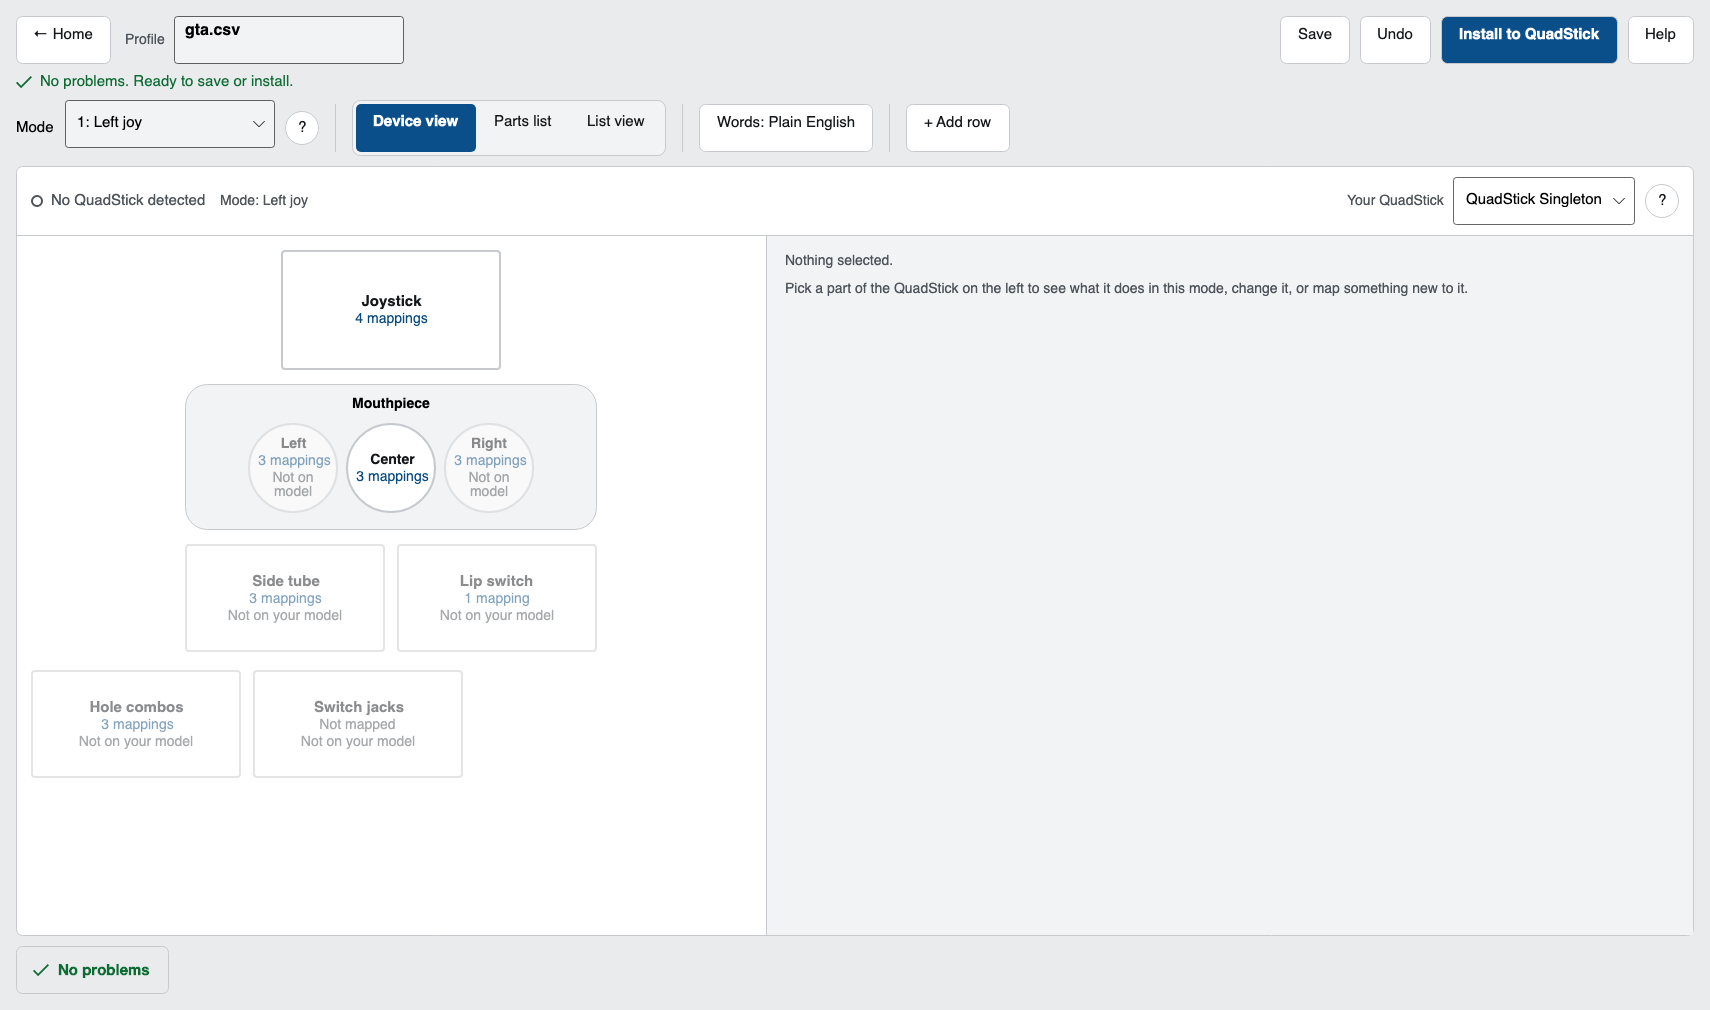Select the Joystick part box

[x=391, y=310]
